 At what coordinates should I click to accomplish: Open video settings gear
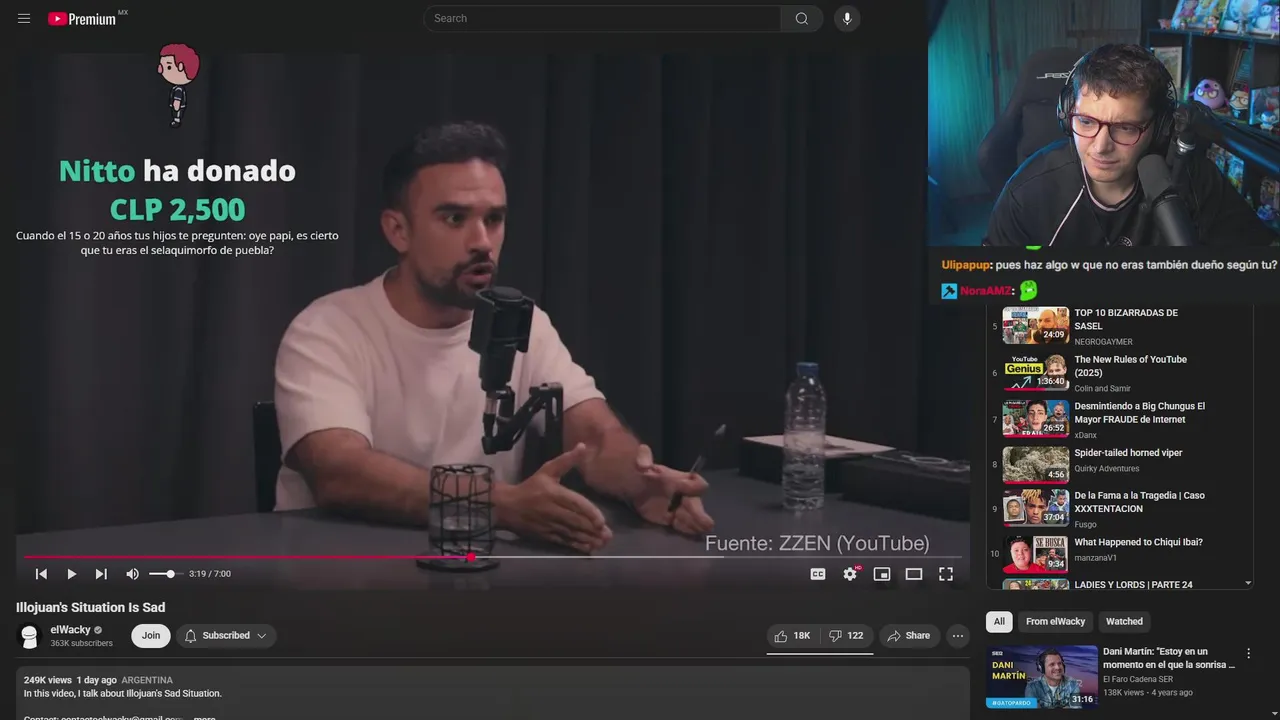[850, 574]
